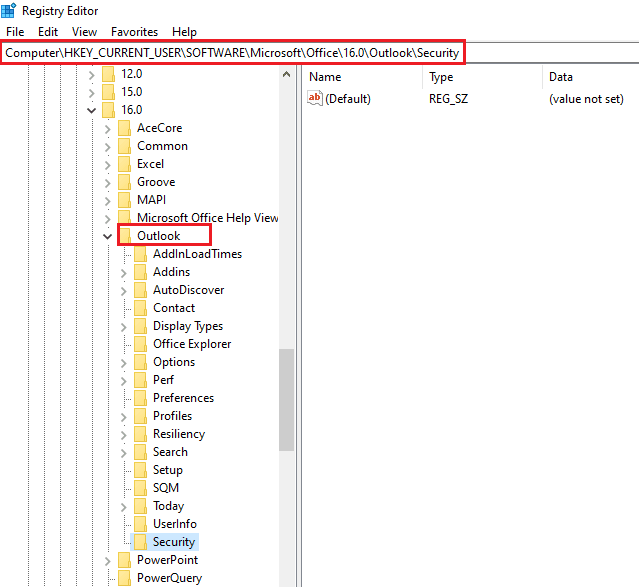Select the Outlook tree key
The height and width of the screenshot is (587, 639).
(x=159, y=236)
